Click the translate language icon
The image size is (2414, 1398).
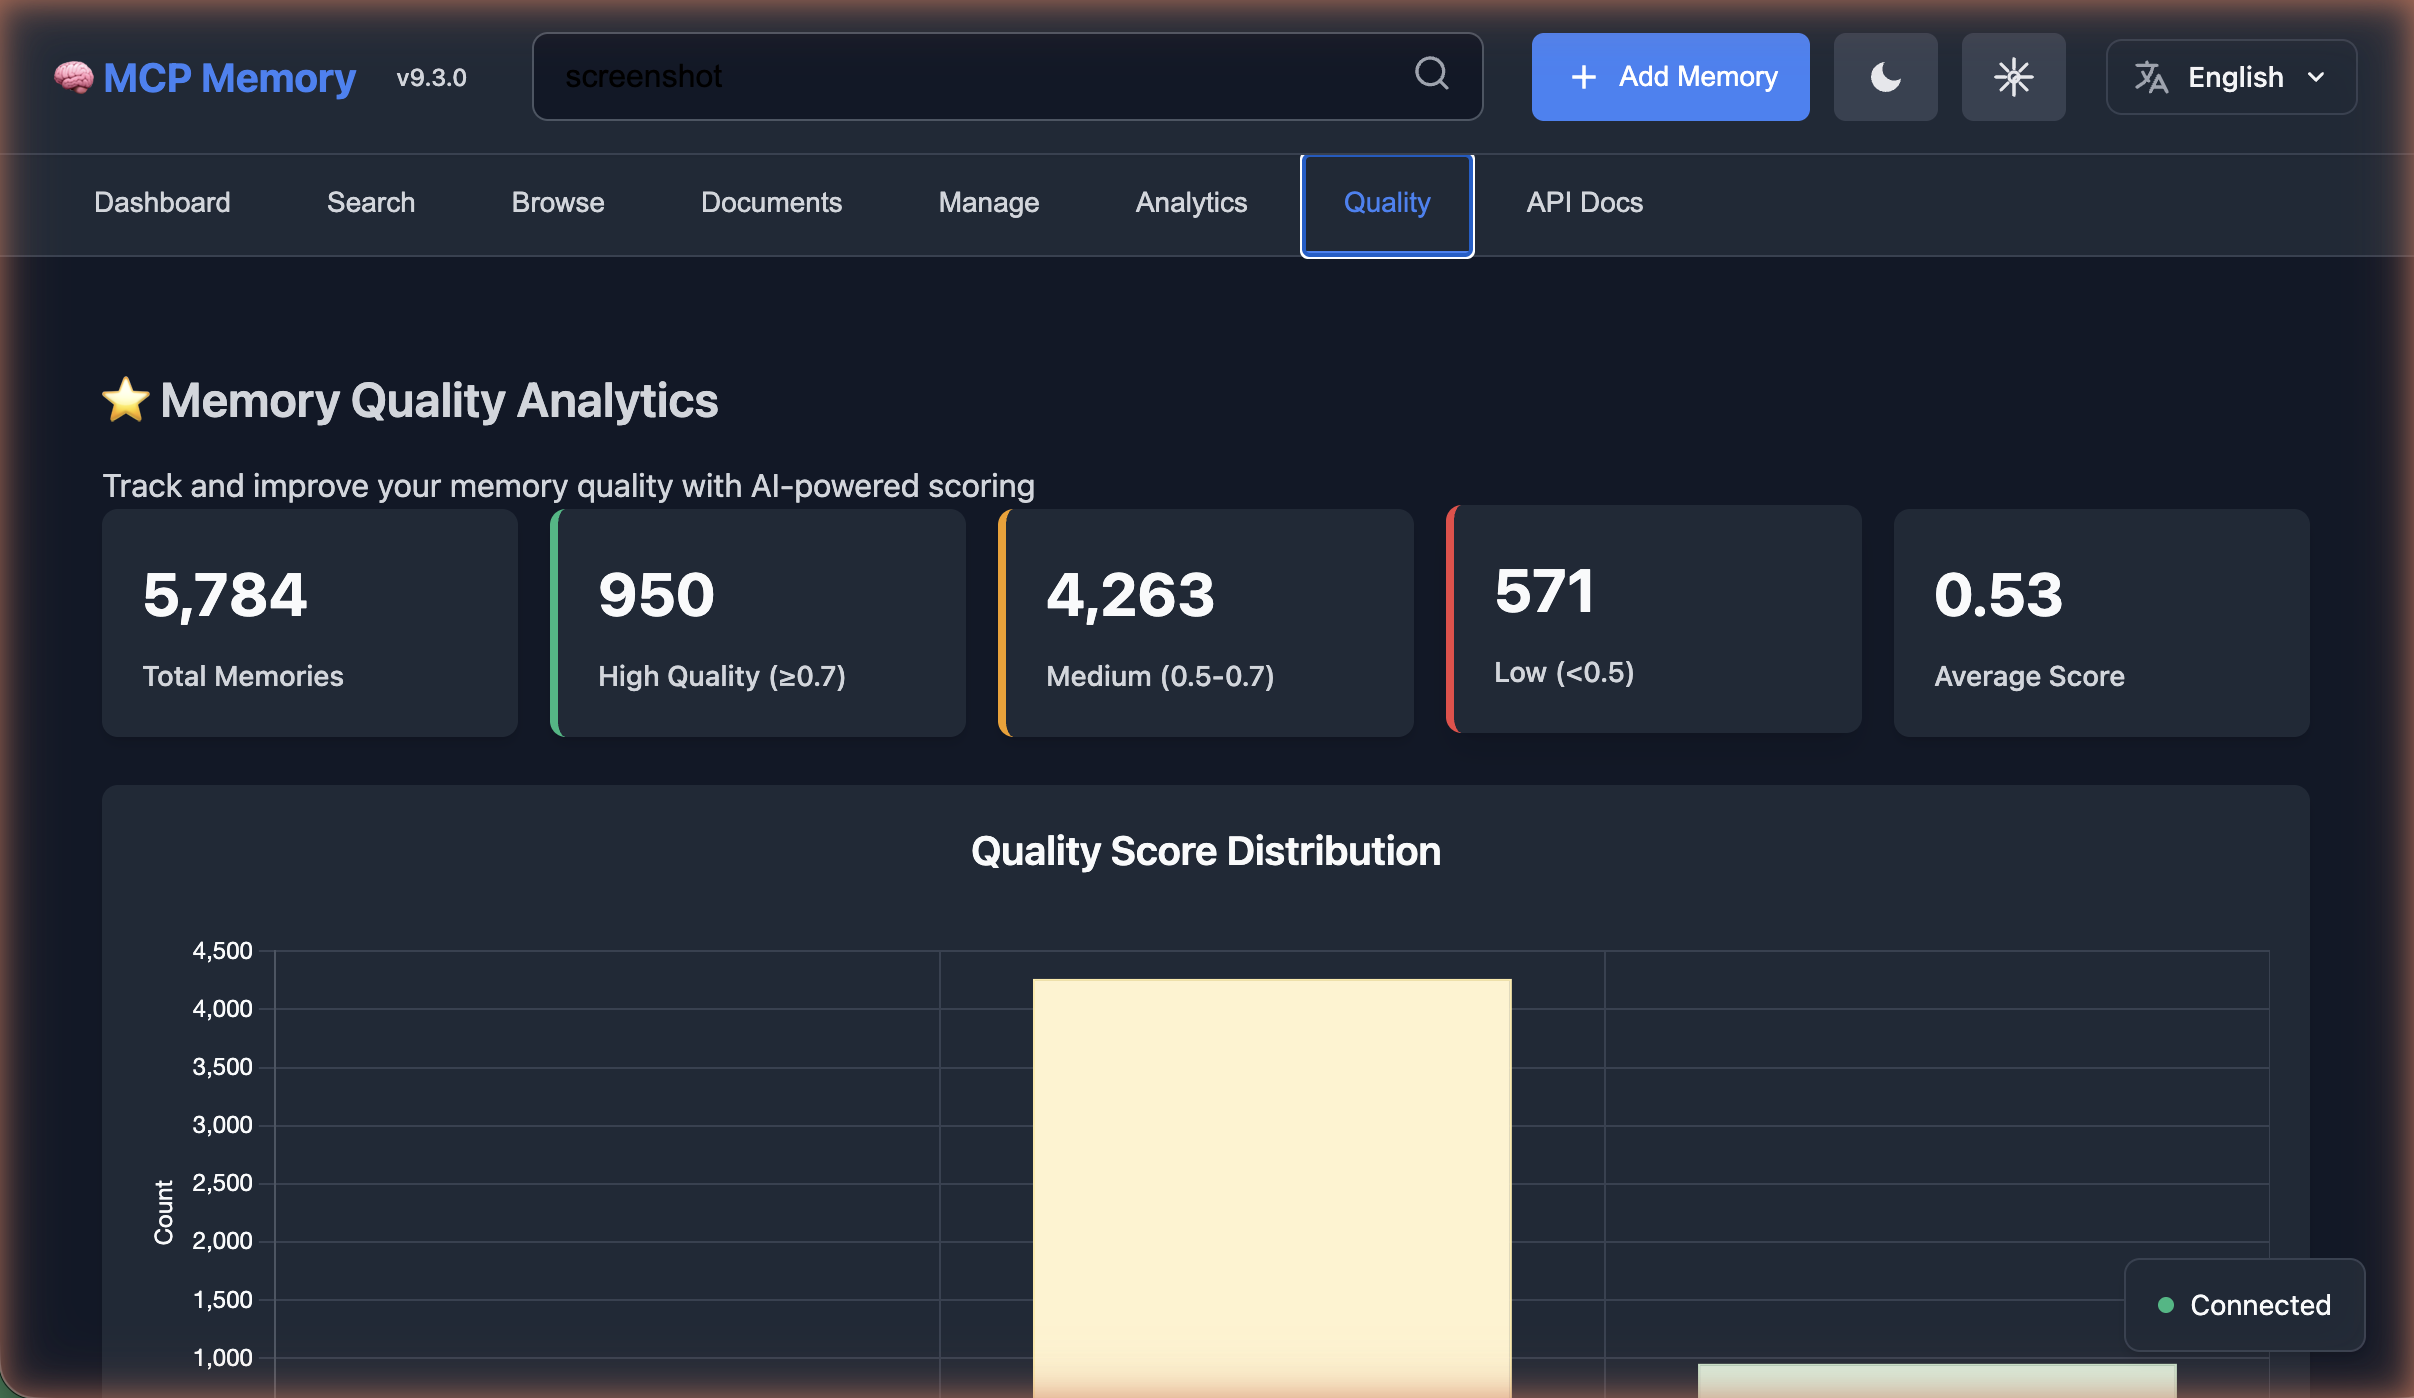pos(2151,77)
